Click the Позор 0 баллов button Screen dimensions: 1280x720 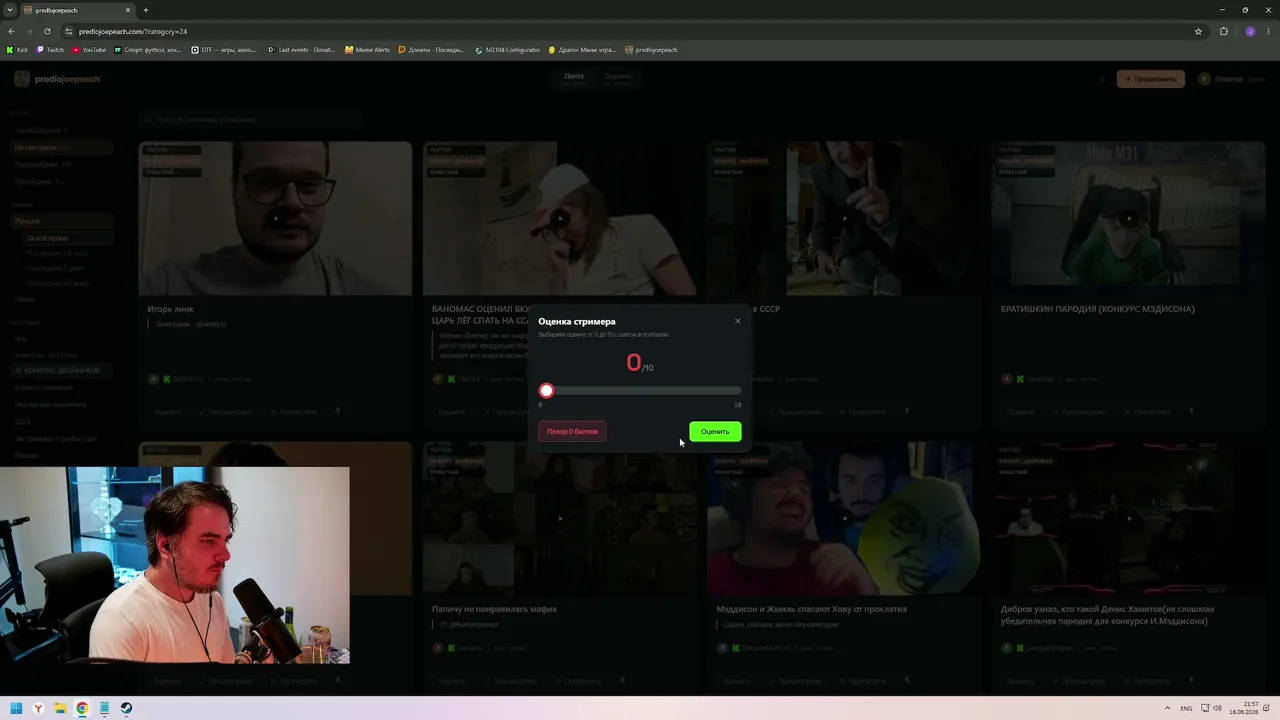[x=572, y=431]
